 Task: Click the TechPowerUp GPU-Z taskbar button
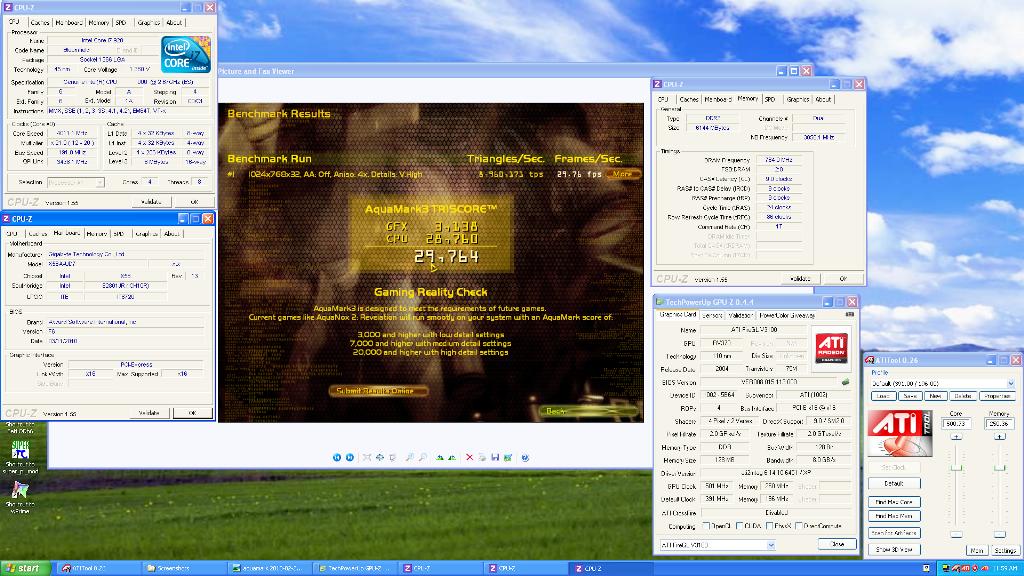(x=354, y=568)
